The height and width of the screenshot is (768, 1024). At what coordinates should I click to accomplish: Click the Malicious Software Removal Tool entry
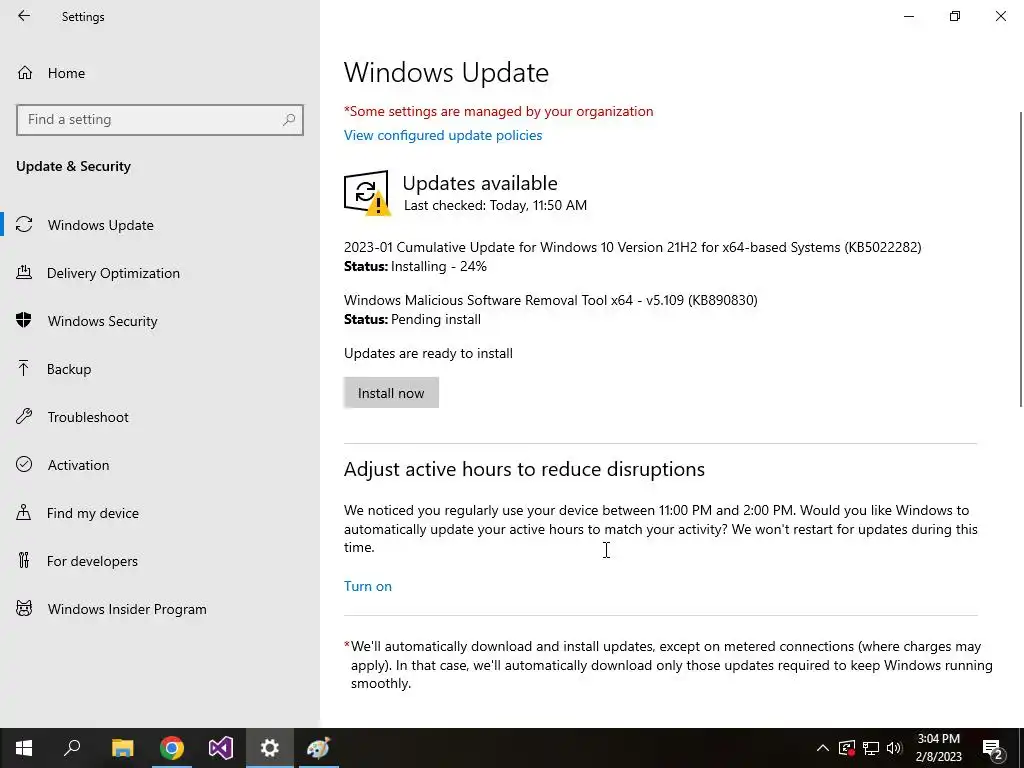(x=551, y=300)
